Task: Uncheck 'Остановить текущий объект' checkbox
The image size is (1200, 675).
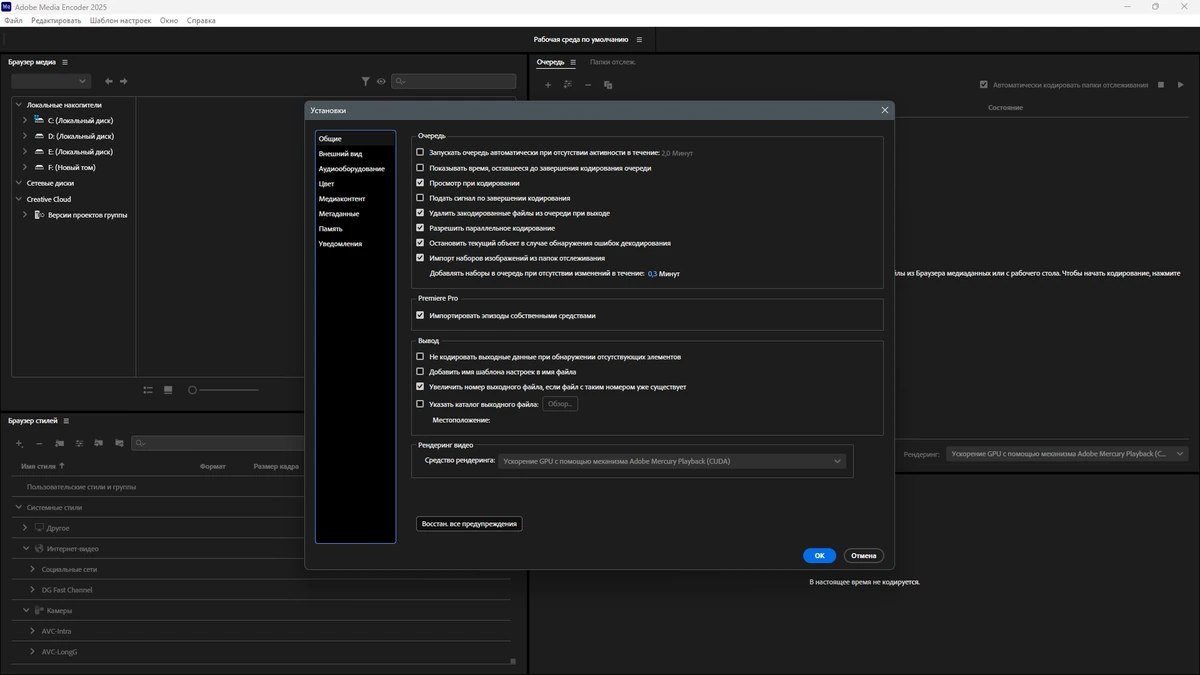Action: tap(420, 243)
